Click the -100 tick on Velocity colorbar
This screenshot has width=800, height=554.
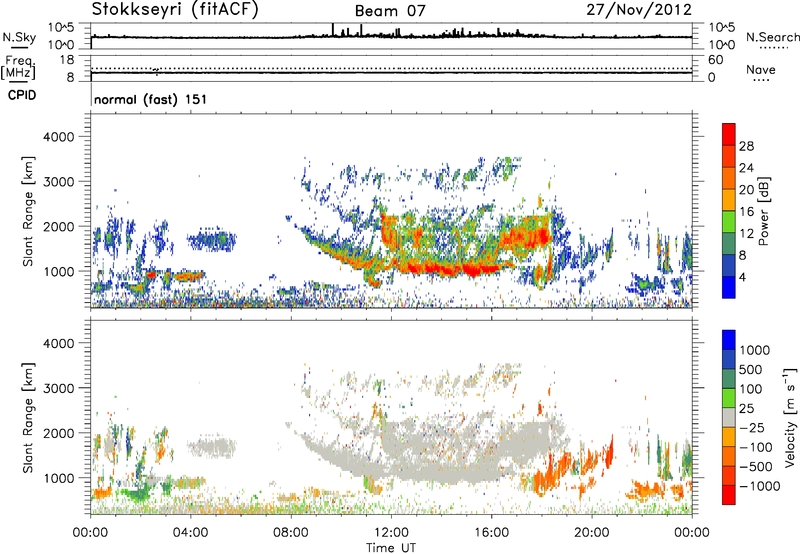[755, 447]
